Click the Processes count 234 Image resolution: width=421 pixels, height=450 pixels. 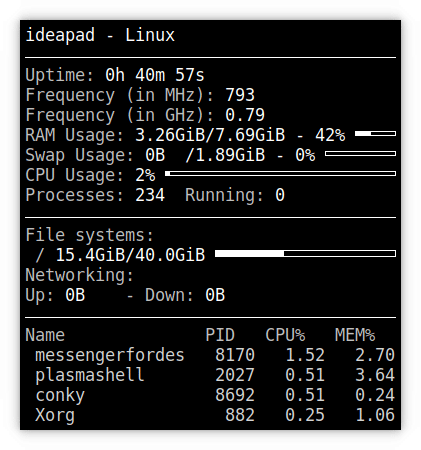pyautogui.click(x=150, y=195)
